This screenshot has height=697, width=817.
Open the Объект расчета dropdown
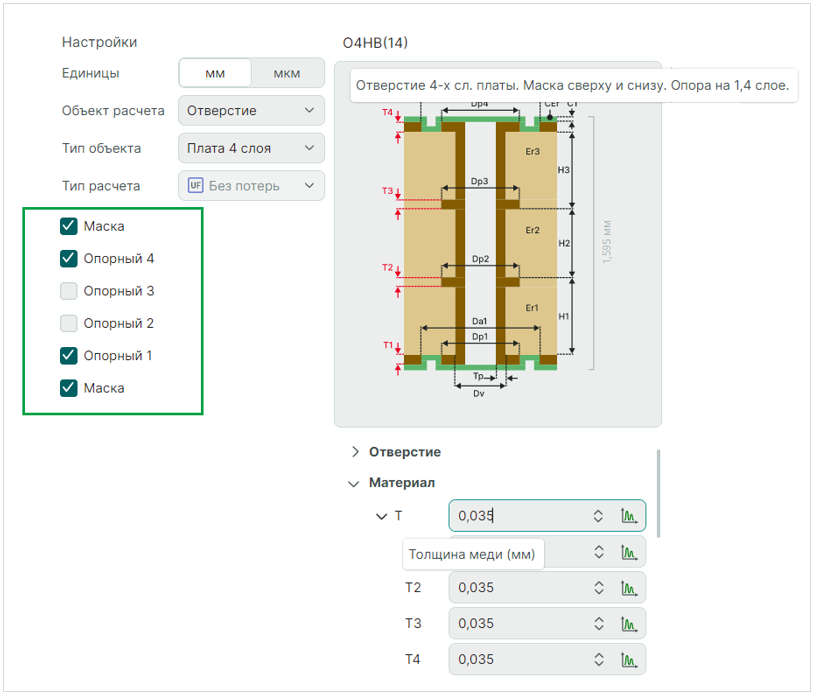[x=251, y=110]
